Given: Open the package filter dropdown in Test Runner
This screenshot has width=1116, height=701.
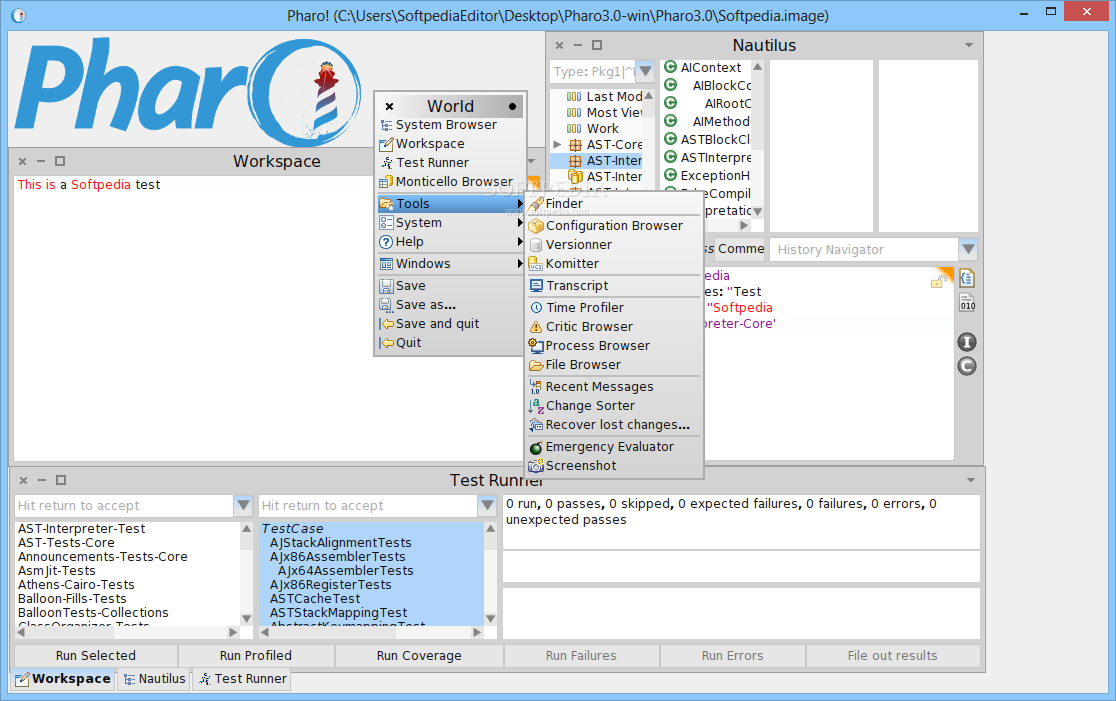Looking at the screenshot, I should (243, 505).
